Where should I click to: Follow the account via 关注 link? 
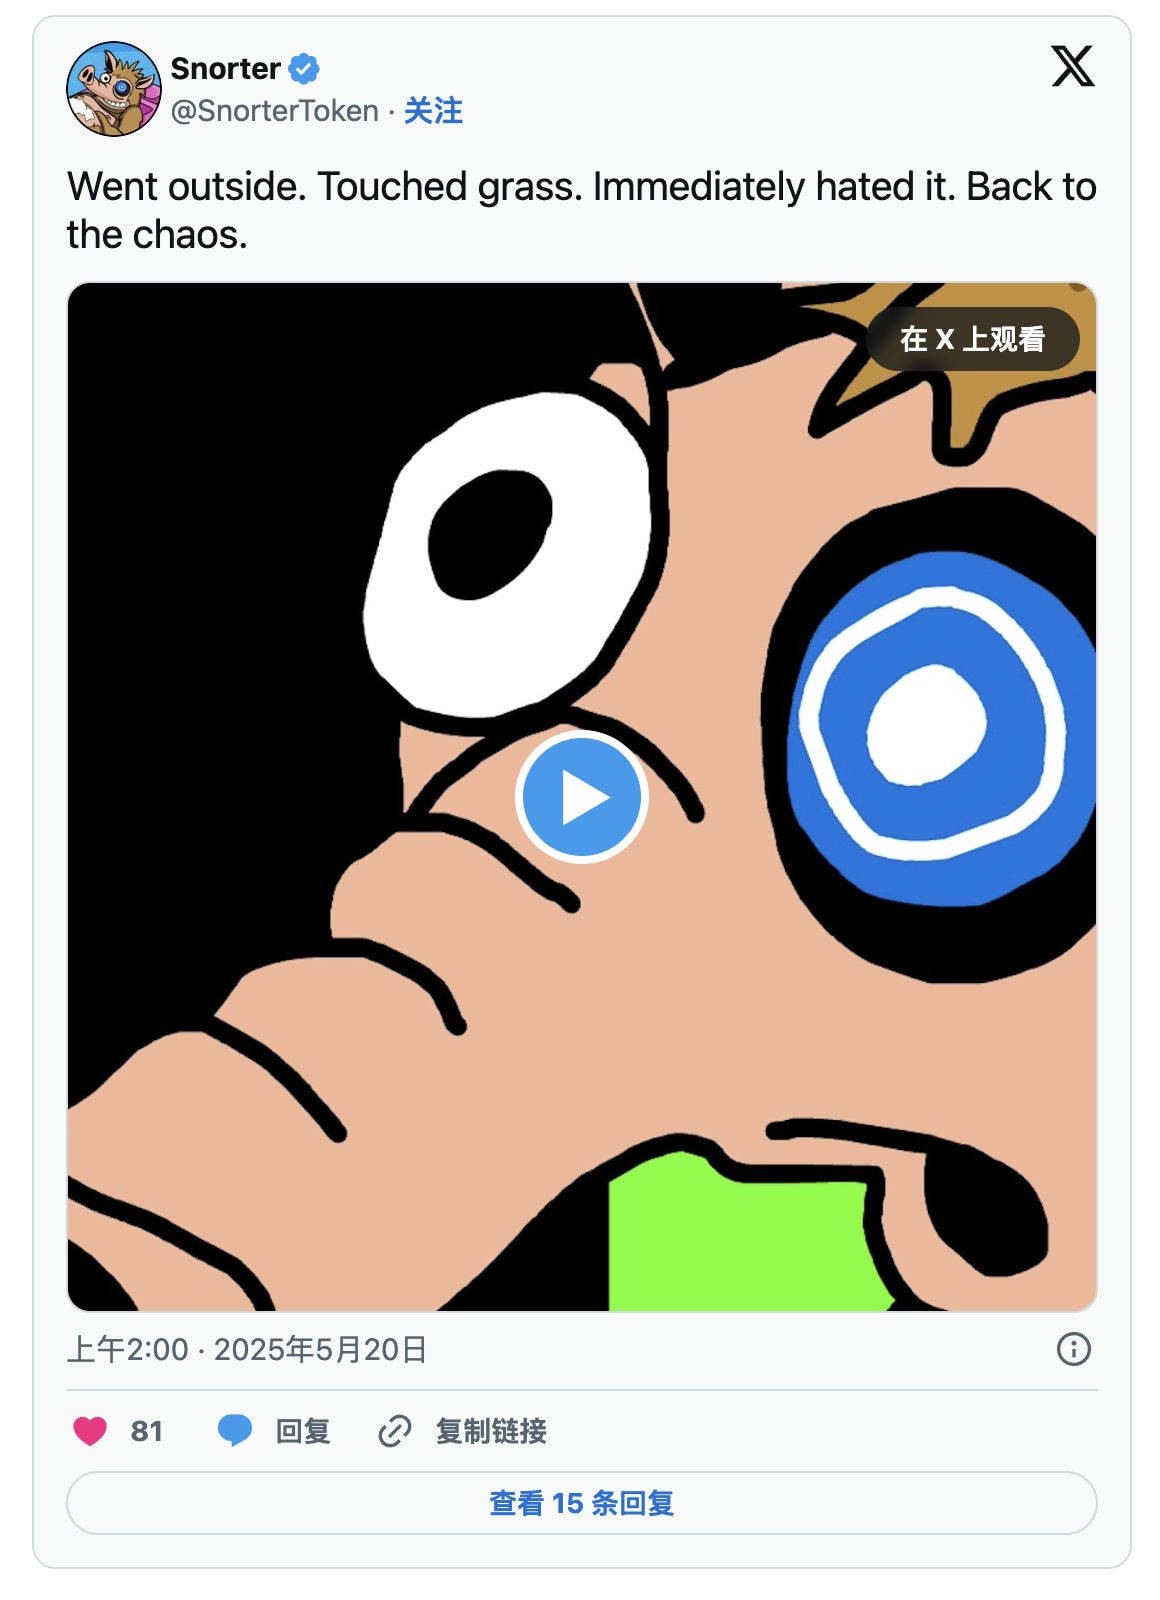(433, 111)
